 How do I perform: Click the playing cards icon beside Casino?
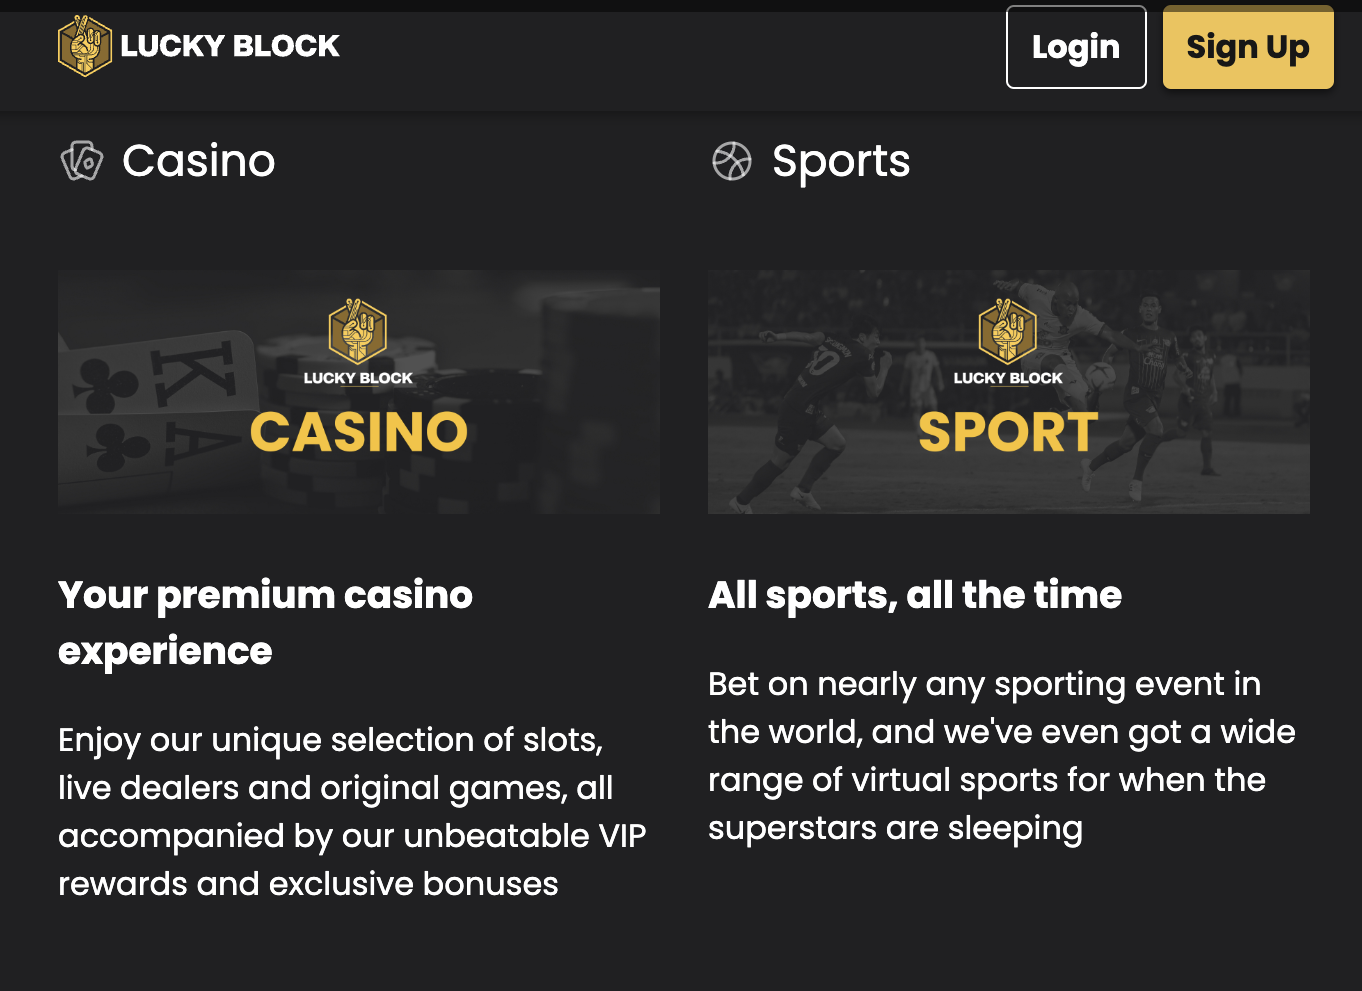click(82, 161)
